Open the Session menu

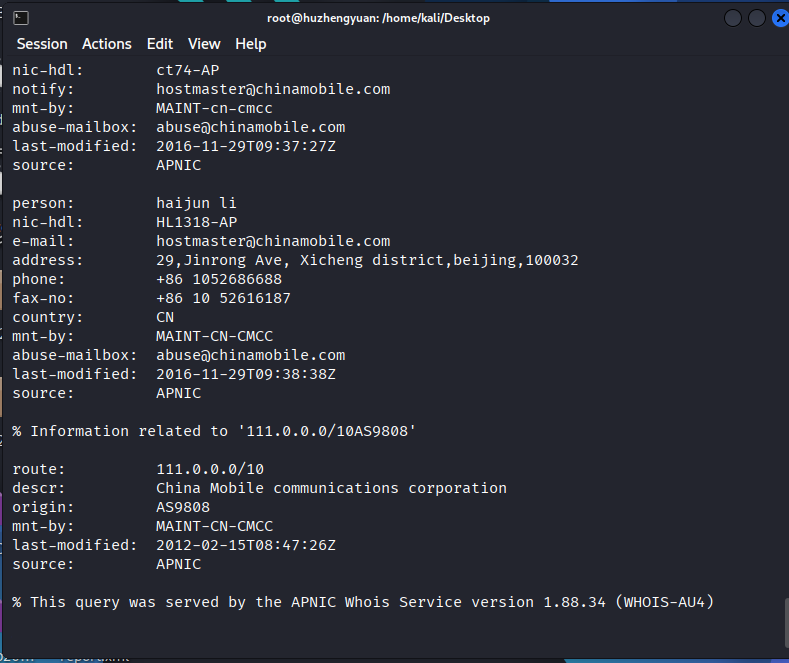click(42, 44)
